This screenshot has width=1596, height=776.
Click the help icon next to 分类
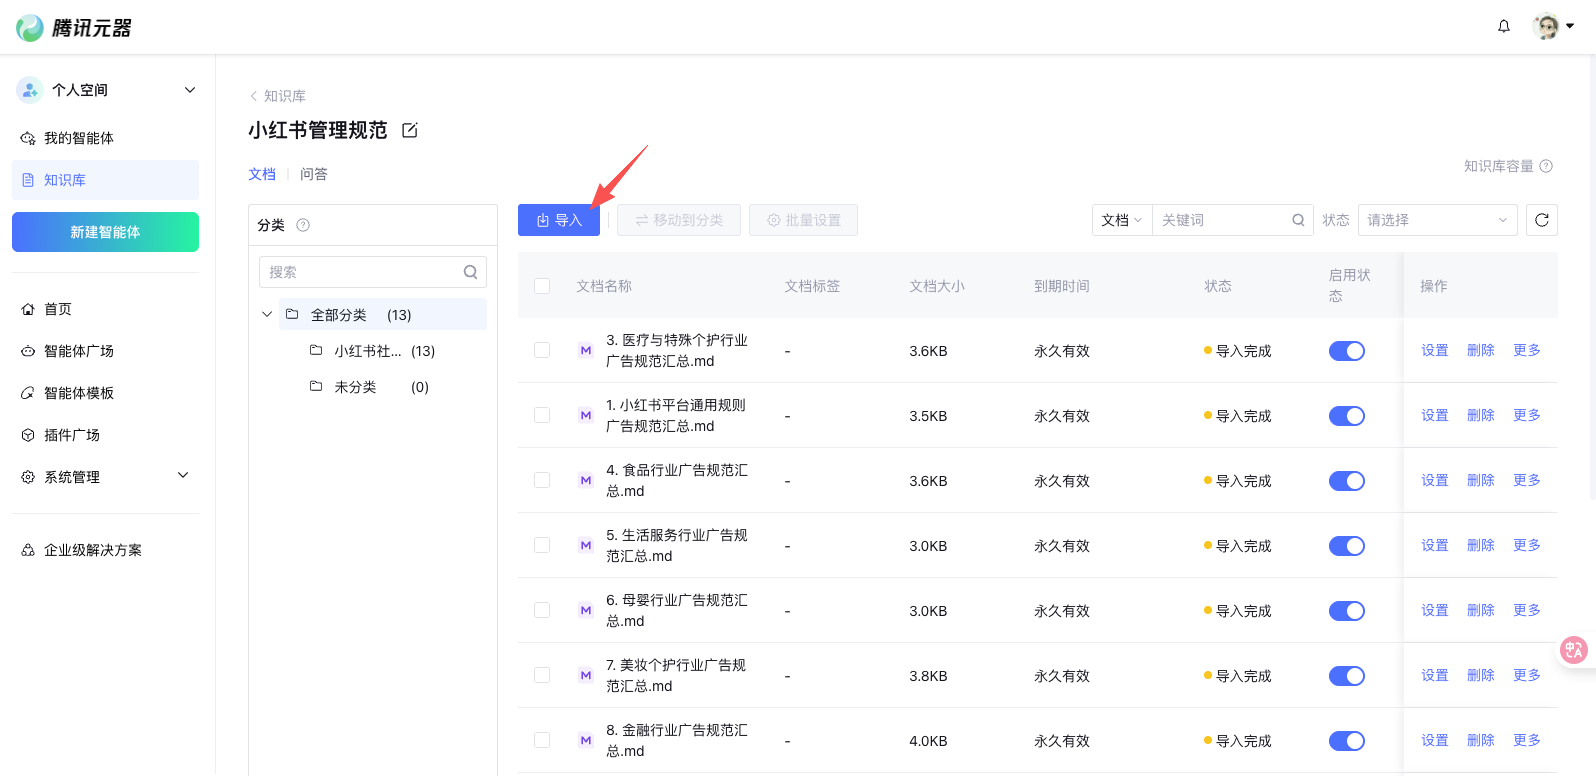303,225
